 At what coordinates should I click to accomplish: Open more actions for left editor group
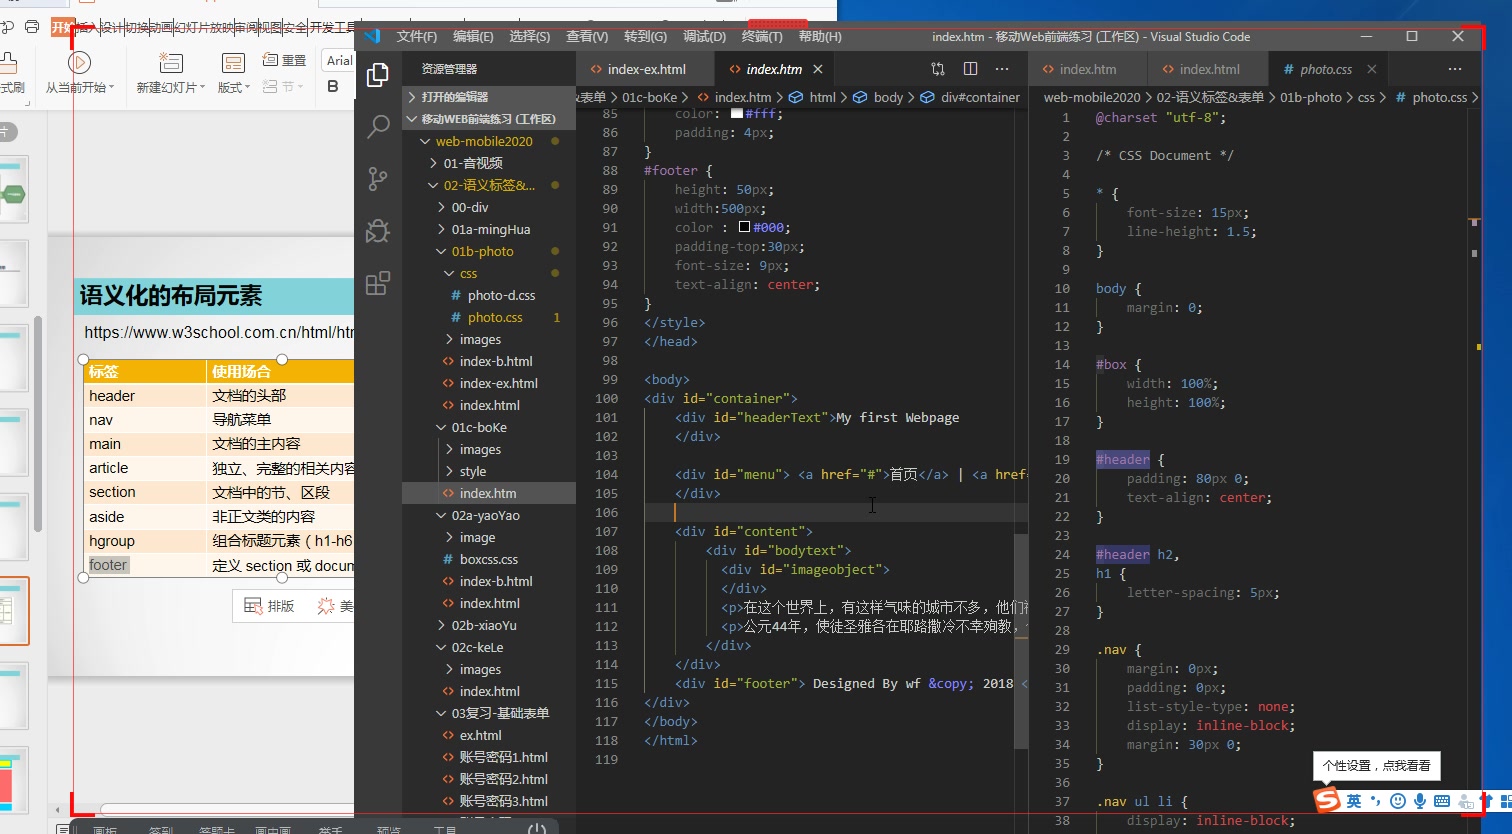click(1002, 69)
